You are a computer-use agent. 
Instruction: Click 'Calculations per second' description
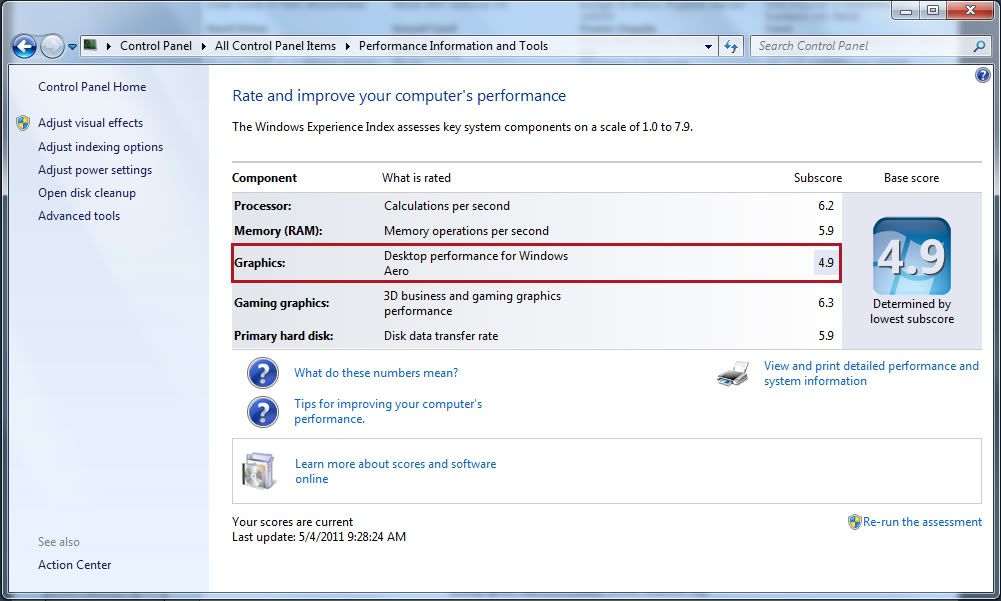tap(447, 206)
